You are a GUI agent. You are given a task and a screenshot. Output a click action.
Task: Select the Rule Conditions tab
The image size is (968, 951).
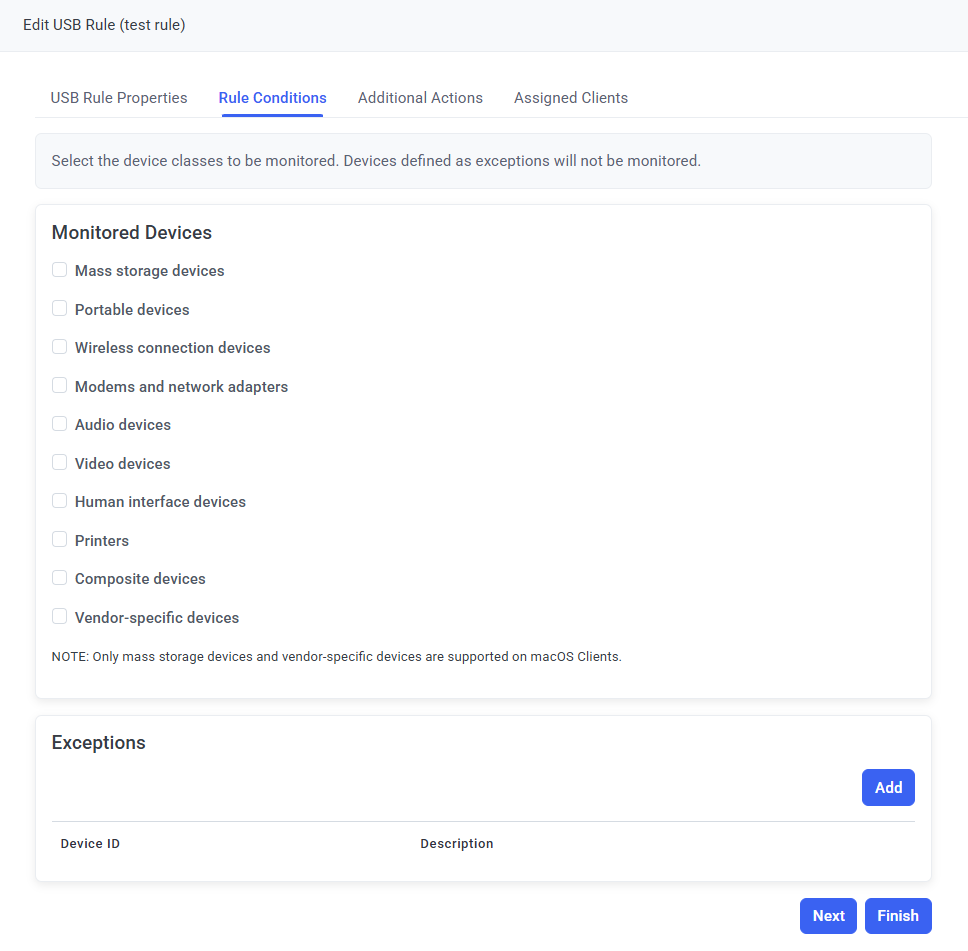(272, 98)
